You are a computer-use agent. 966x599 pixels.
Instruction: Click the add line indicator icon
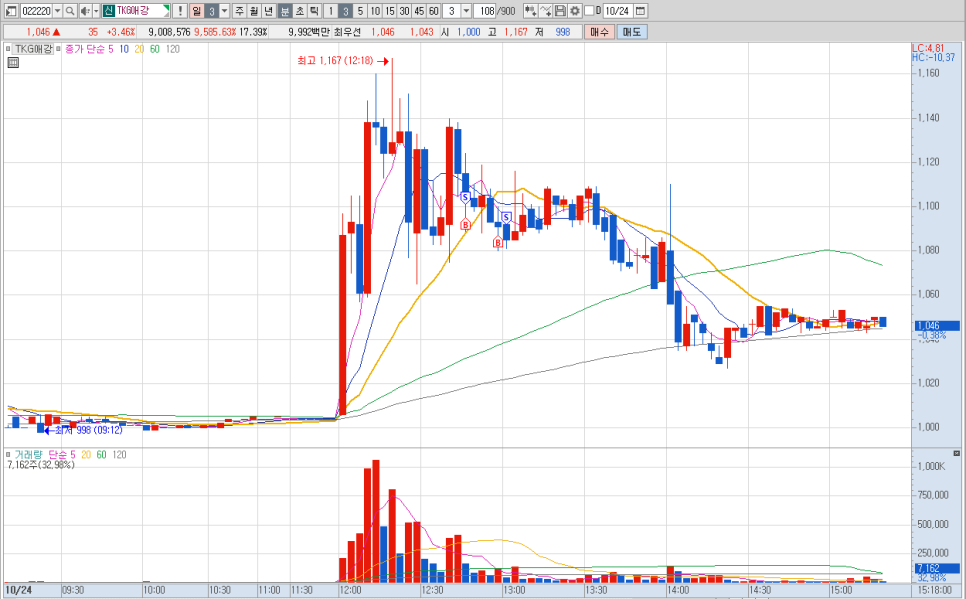tap(545, 11)
